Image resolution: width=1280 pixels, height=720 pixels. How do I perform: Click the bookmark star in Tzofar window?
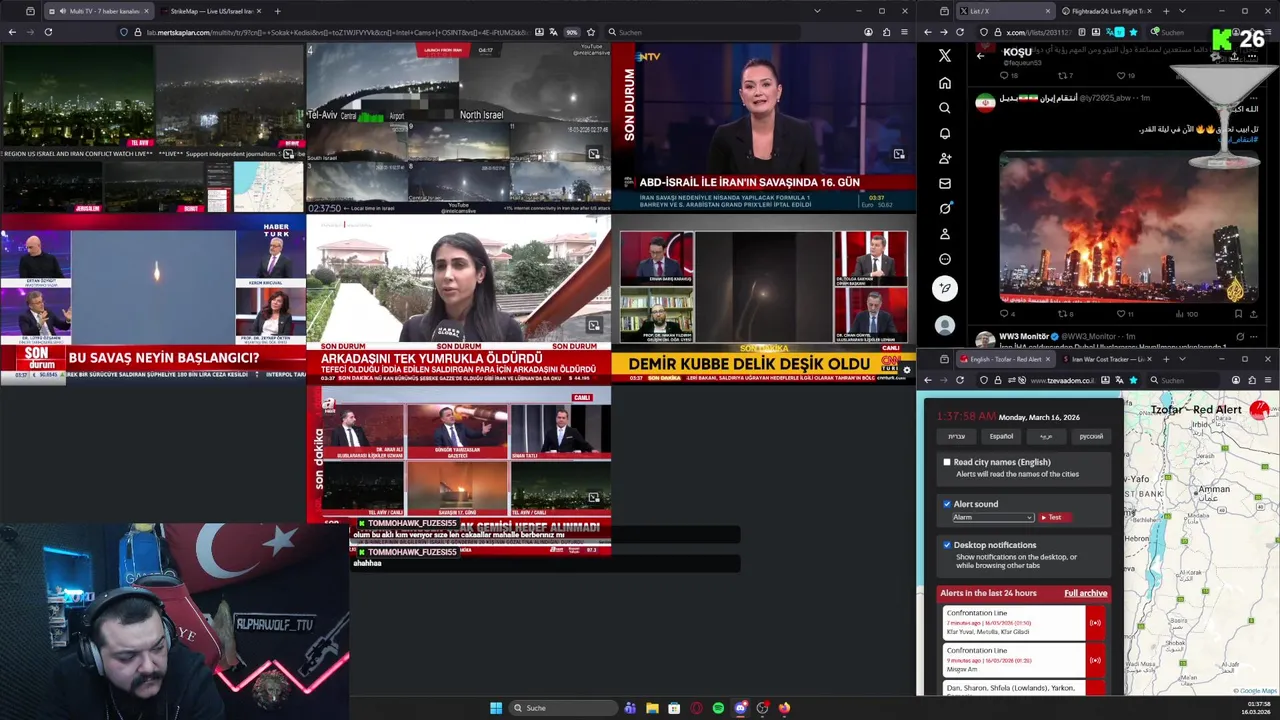tap(1133, 380)
